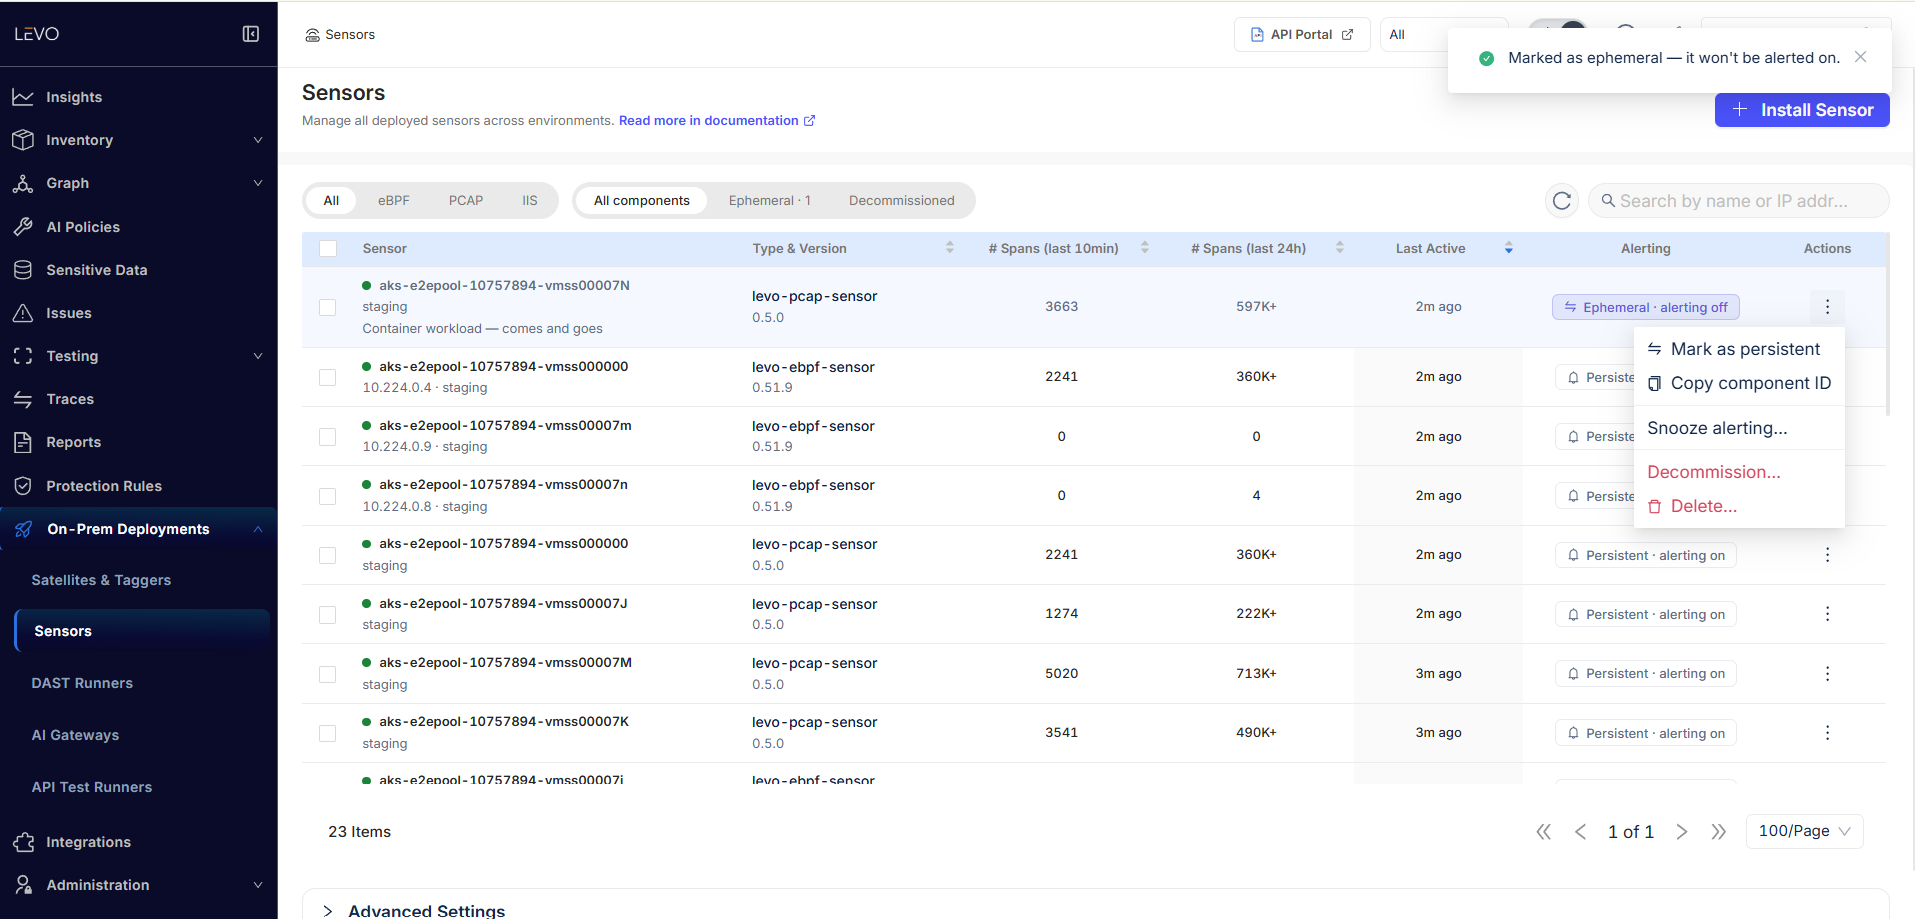1915x919 pixels.
Task: Click the Install Sensor button
Action: [x=1802, y=110]
